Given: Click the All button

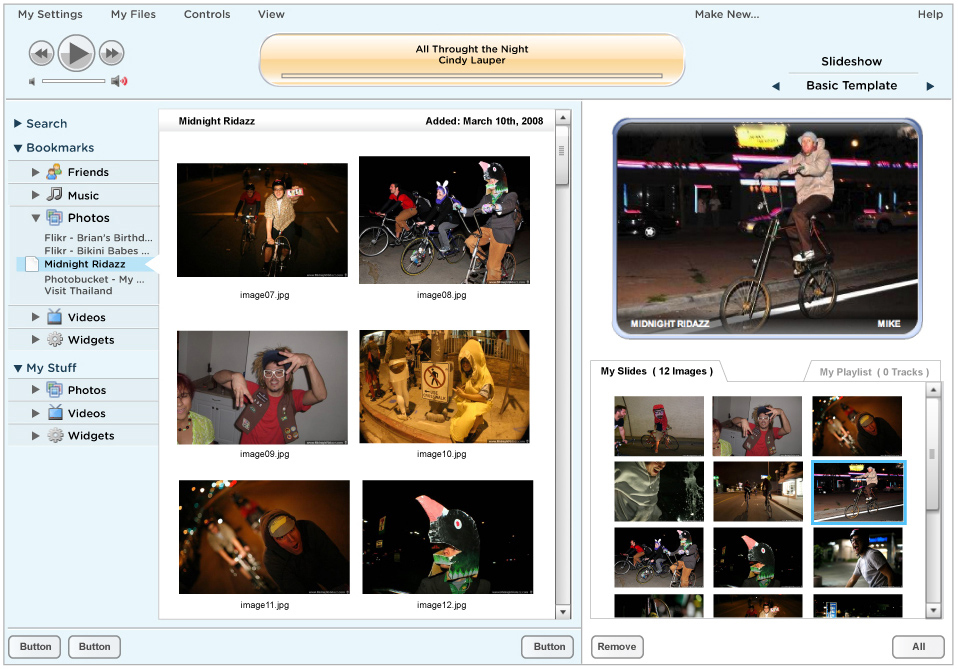Looking at the screenshot, I should click(918, 647).
